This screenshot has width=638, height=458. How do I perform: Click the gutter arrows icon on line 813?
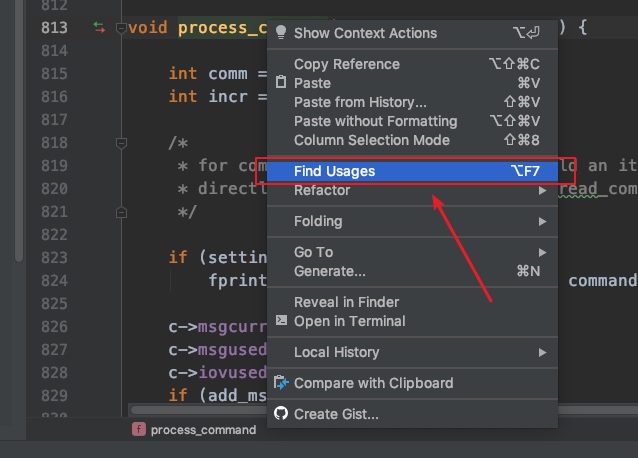99,28
